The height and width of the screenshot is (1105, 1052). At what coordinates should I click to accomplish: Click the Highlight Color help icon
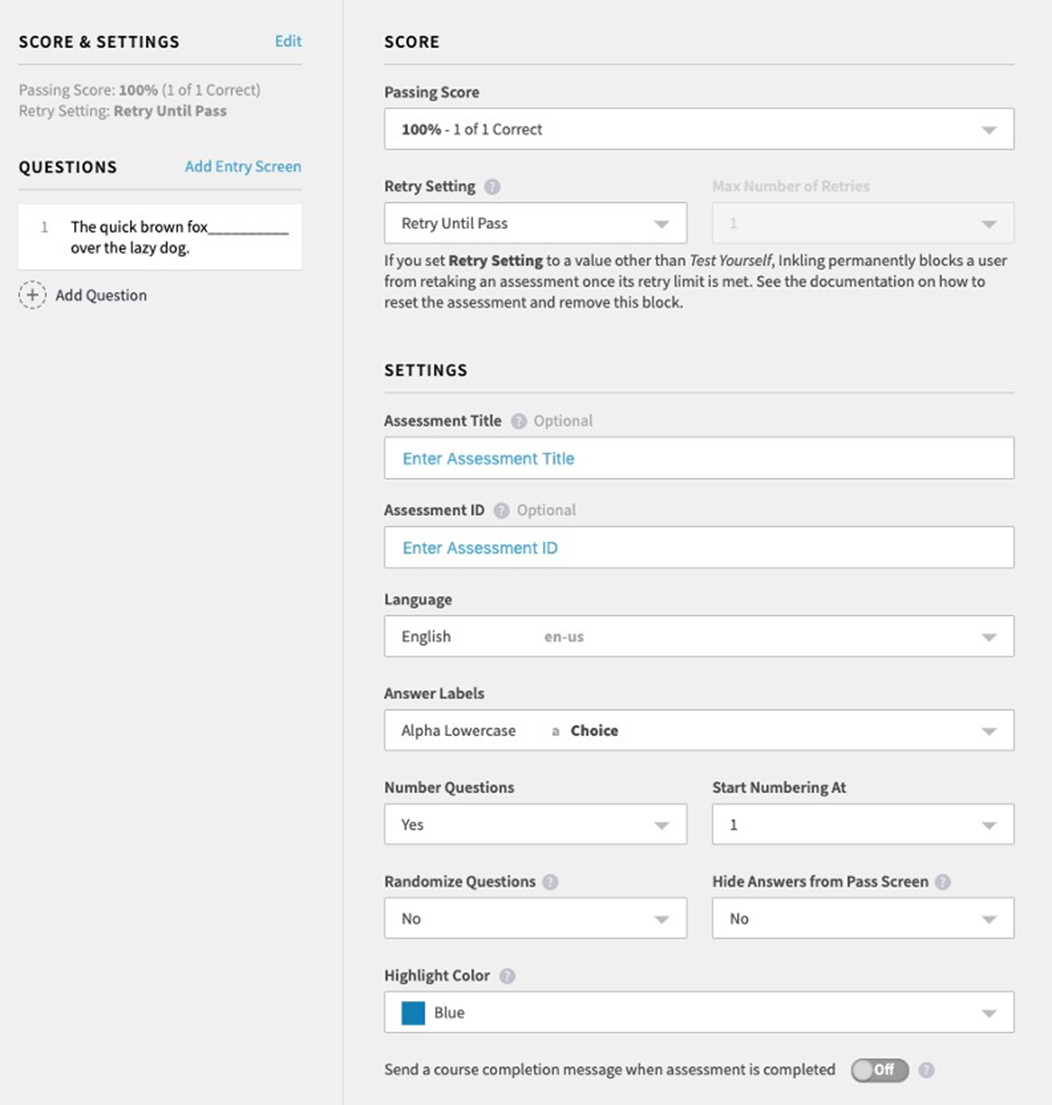click(x=507, y=976)
